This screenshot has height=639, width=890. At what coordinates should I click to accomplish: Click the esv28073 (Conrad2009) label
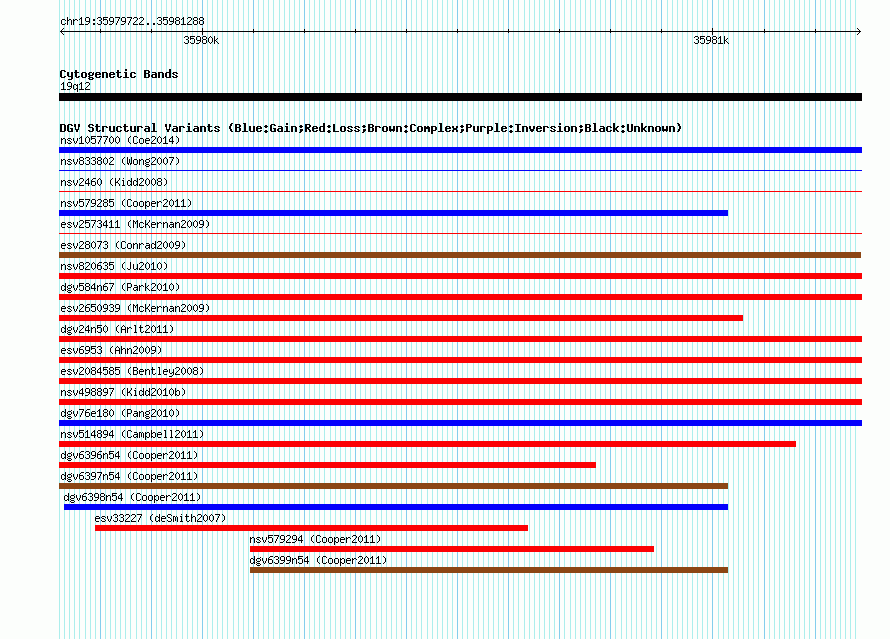[x=123, y=245]
